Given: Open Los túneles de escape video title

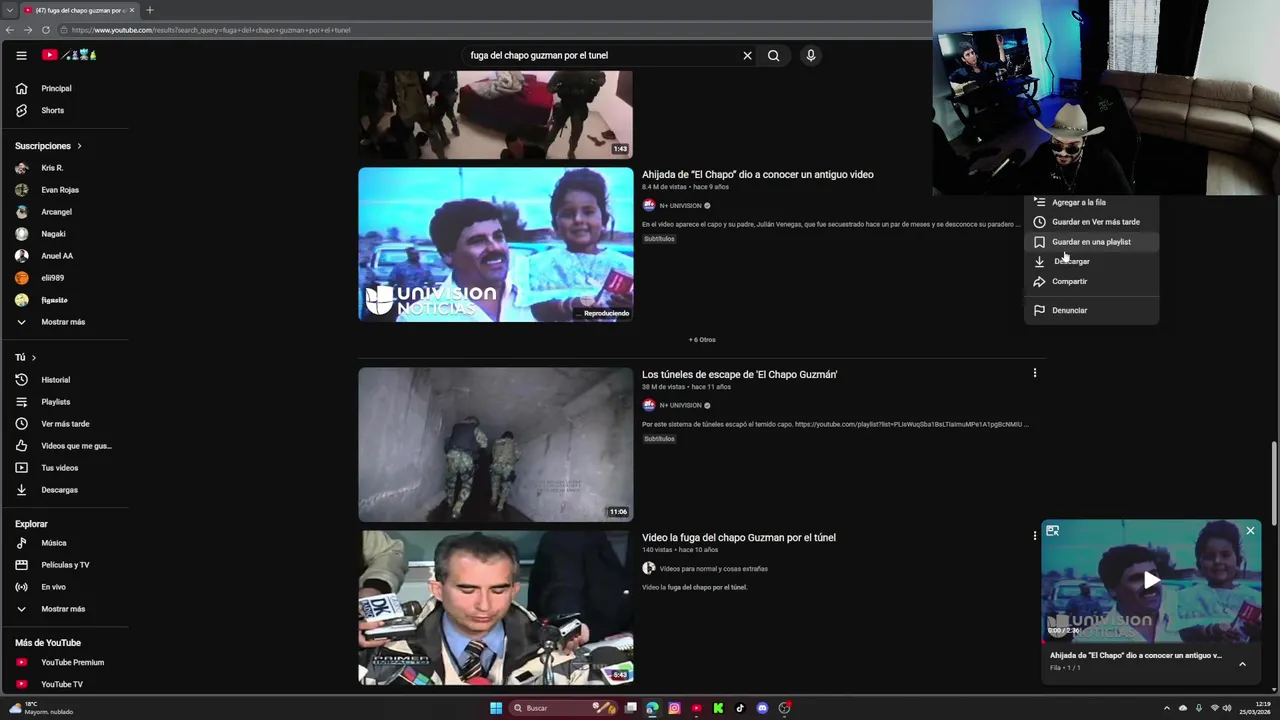Looking at the screenshot, I should click(x=740, y=374).
